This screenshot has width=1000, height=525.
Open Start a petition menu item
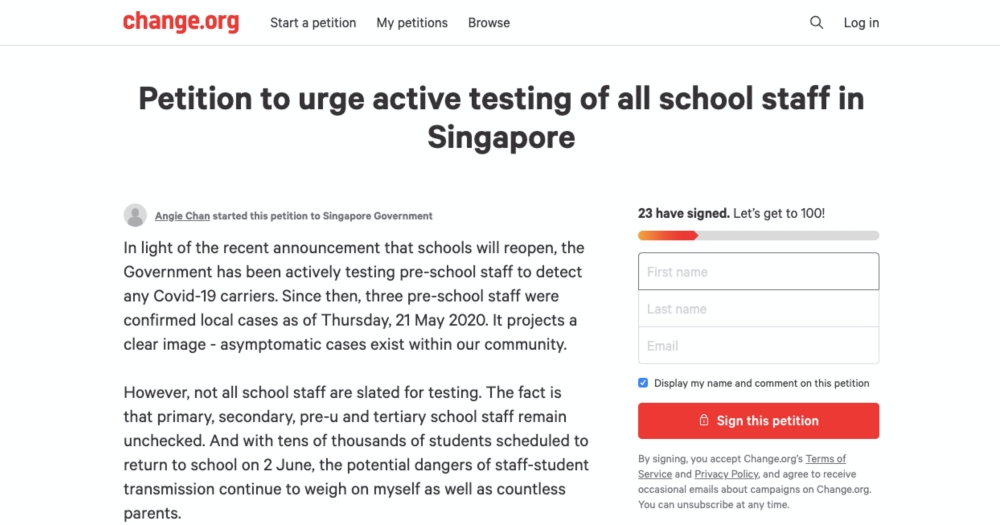point(313,23)
